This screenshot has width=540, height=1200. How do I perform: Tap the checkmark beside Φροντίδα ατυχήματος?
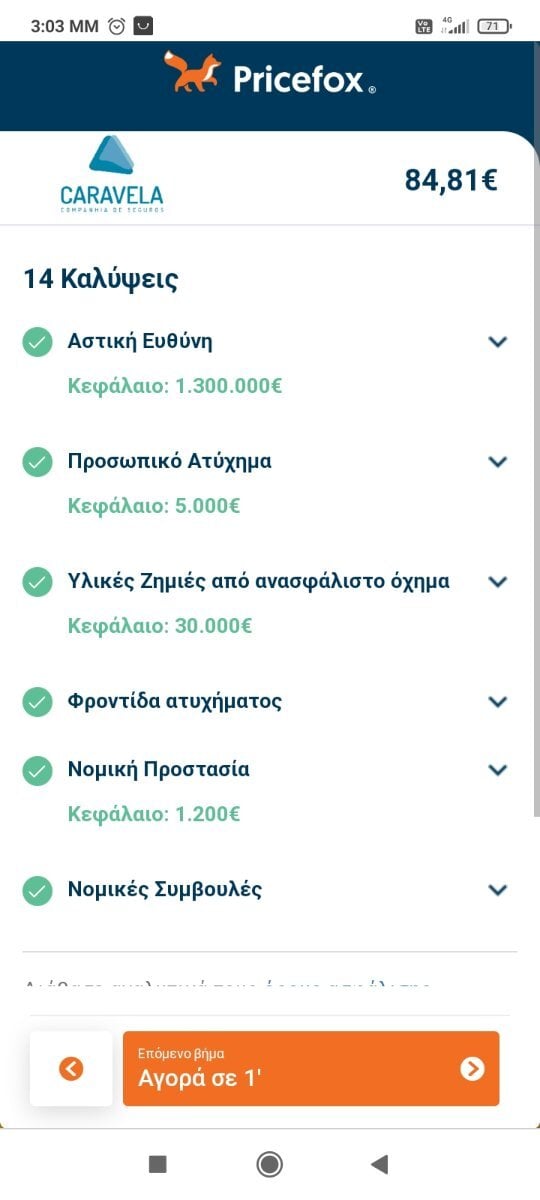coord(37,702)
